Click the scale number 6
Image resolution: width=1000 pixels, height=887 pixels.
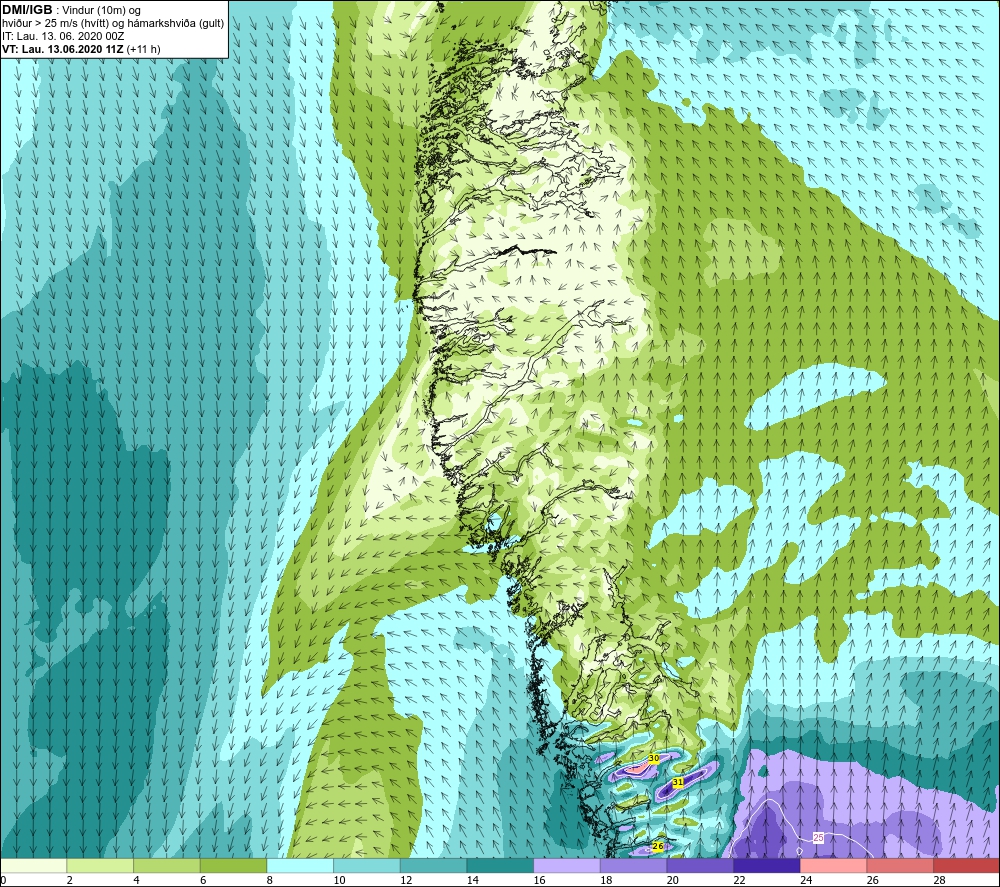click(x=203, y=880)
